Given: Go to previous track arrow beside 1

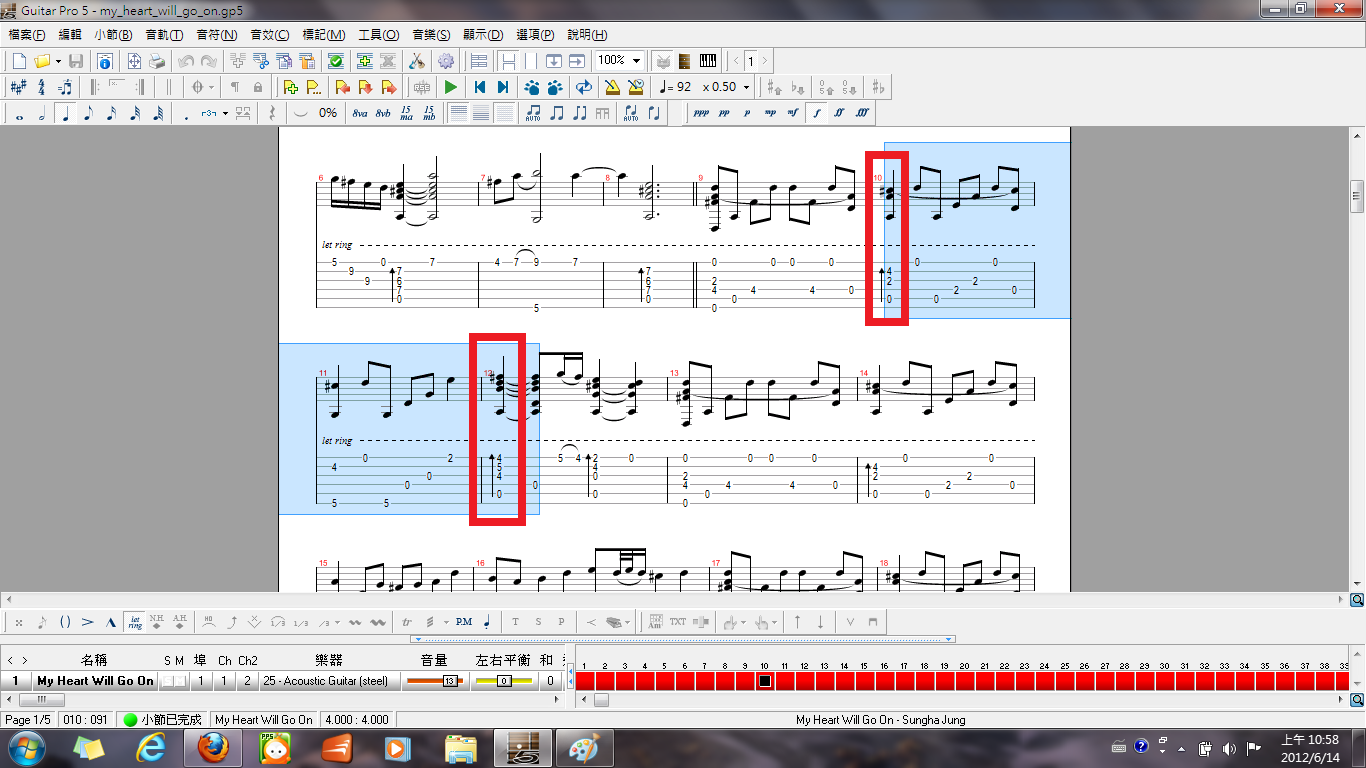Looking at the screenshot, I should [738, 61].
